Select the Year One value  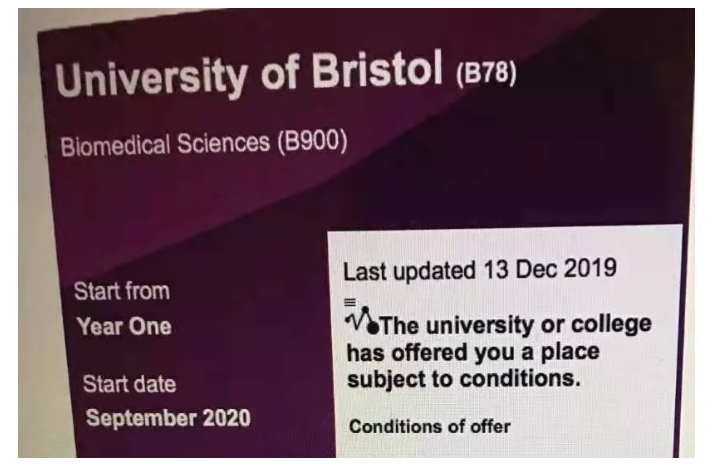coord(123,326)
